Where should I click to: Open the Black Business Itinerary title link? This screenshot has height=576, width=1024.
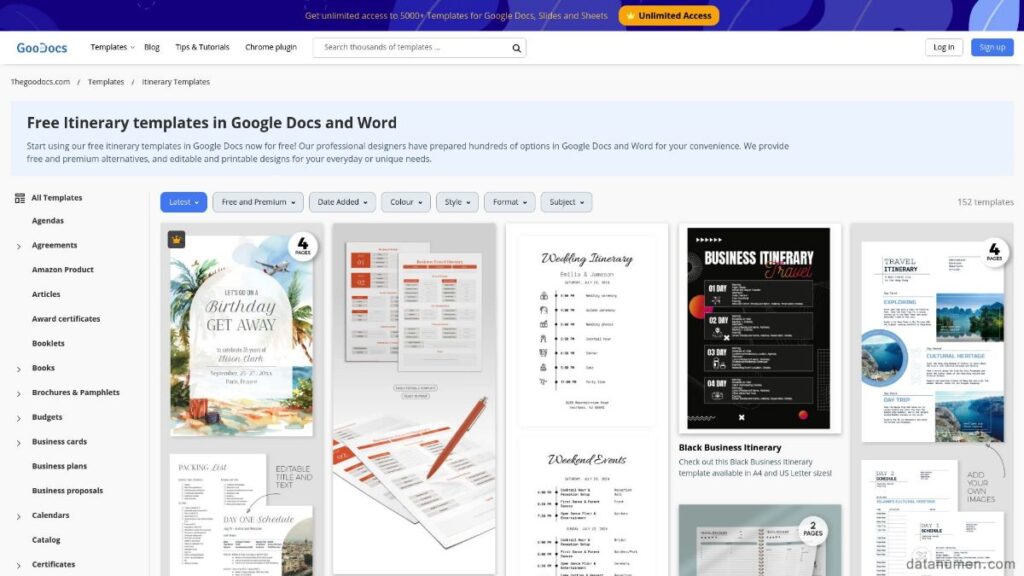pos(730,448)
